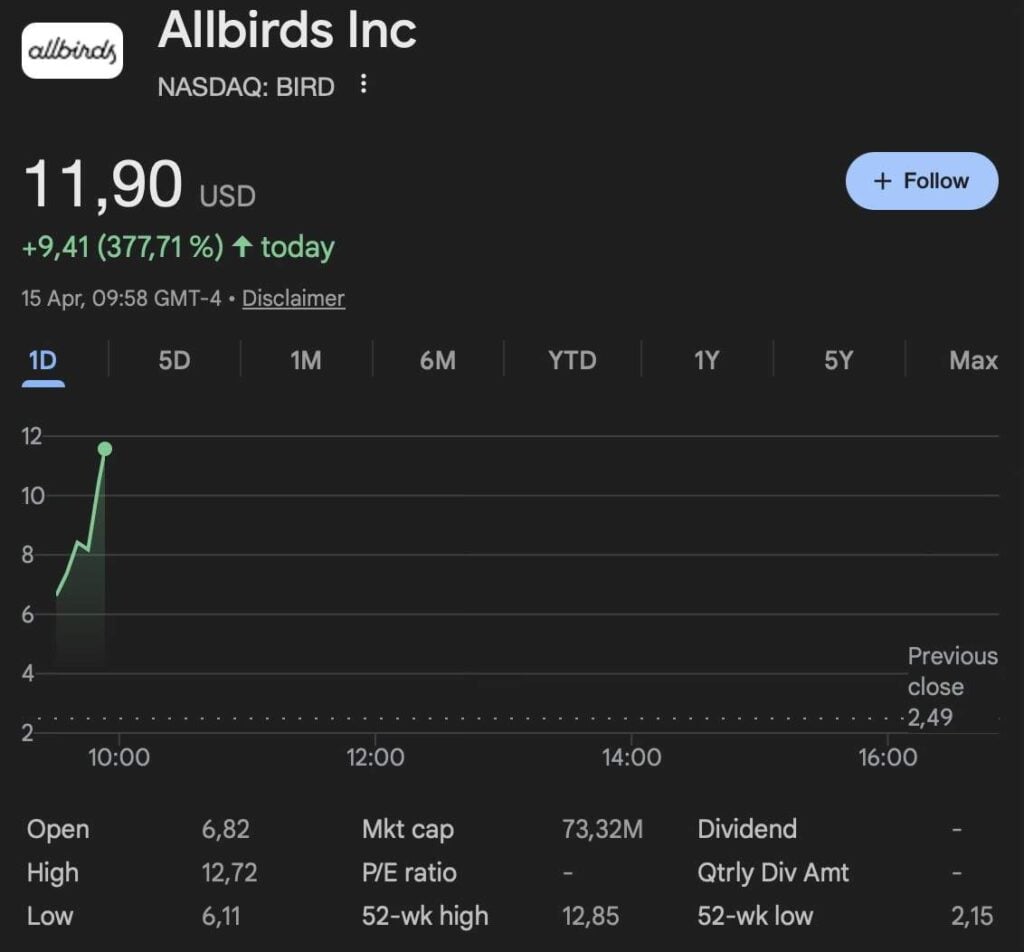Show the Max time range
1024x952 pixels.
[973, 360]
